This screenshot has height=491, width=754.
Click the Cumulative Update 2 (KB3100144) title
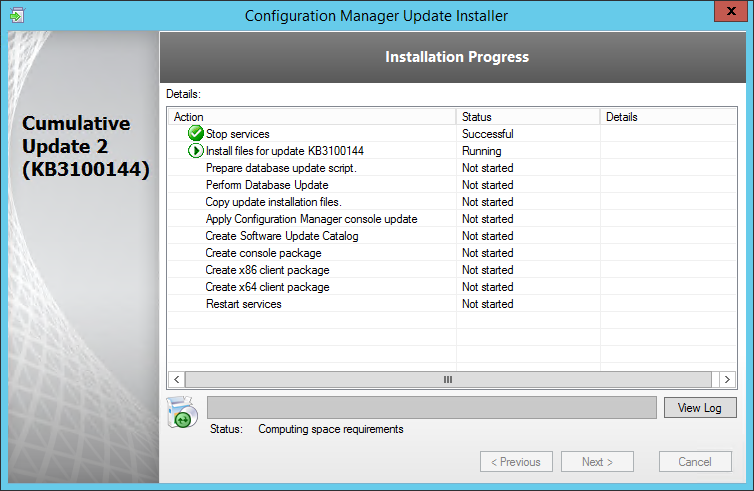(86, 146)
